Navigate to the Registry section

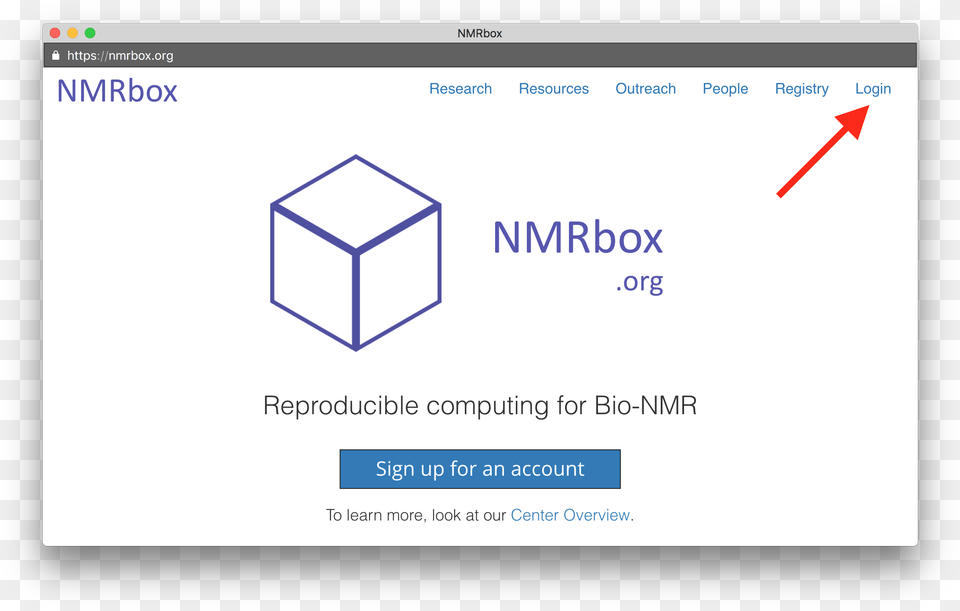(x=801, y=89)
